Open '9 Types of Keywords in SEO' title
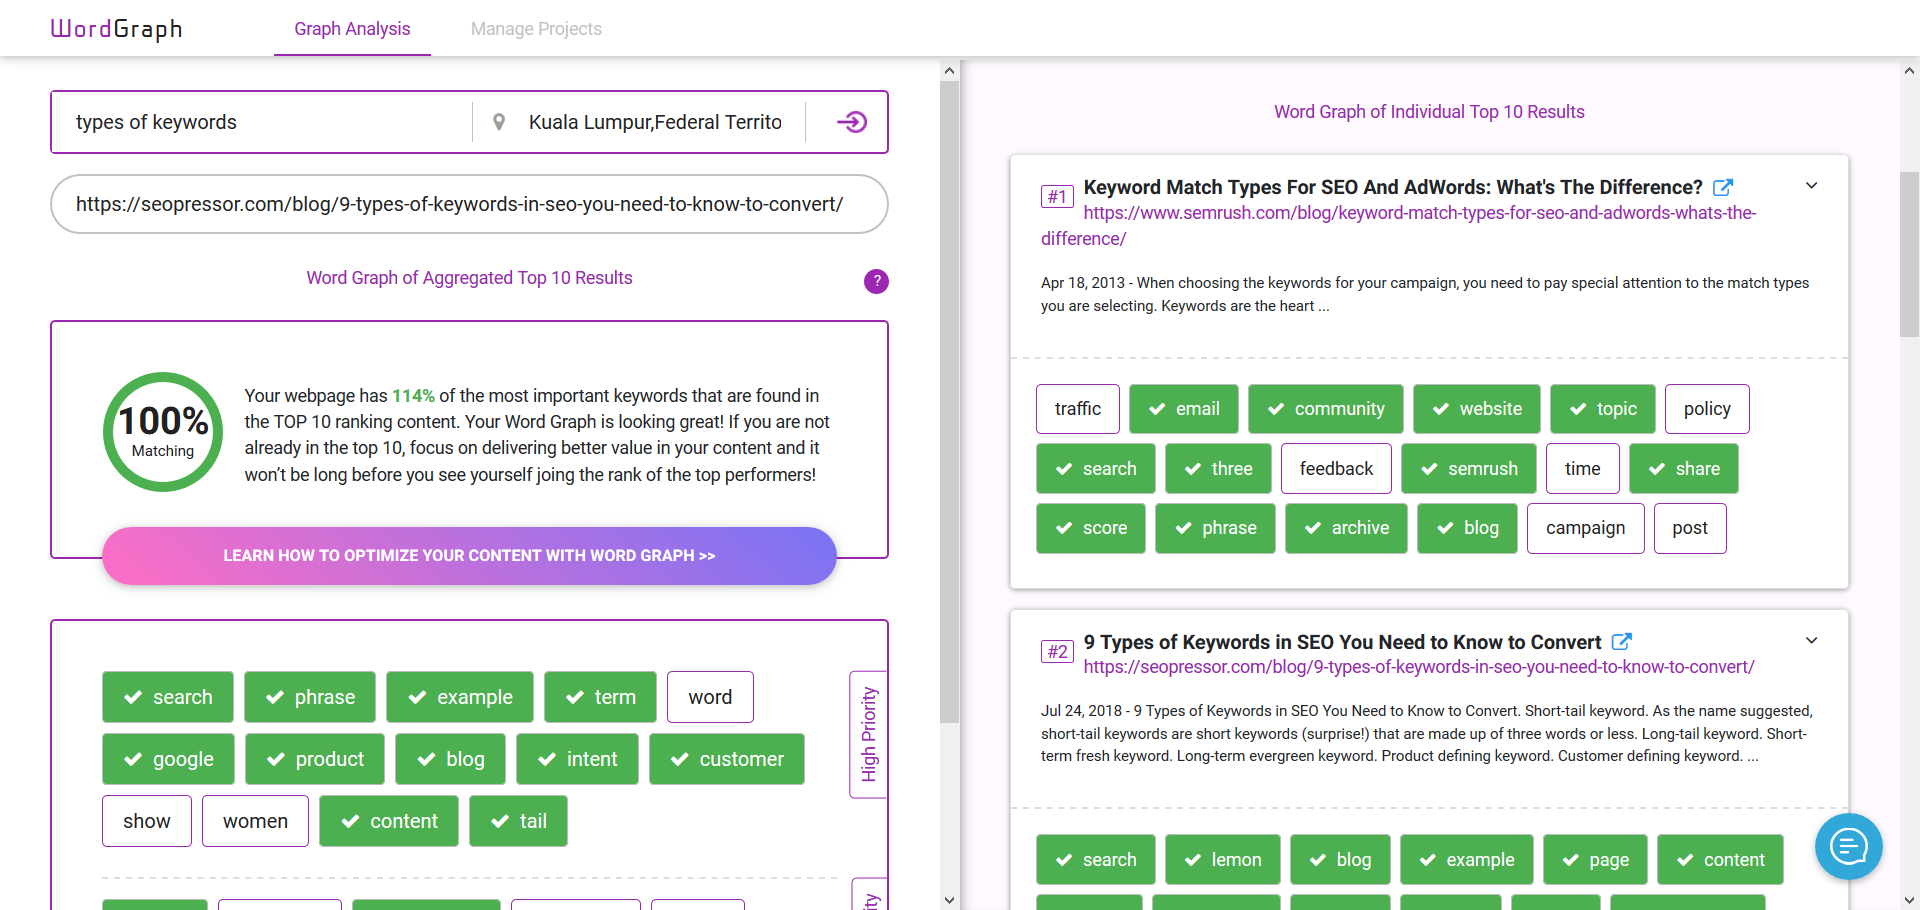 pos(1342,642)
